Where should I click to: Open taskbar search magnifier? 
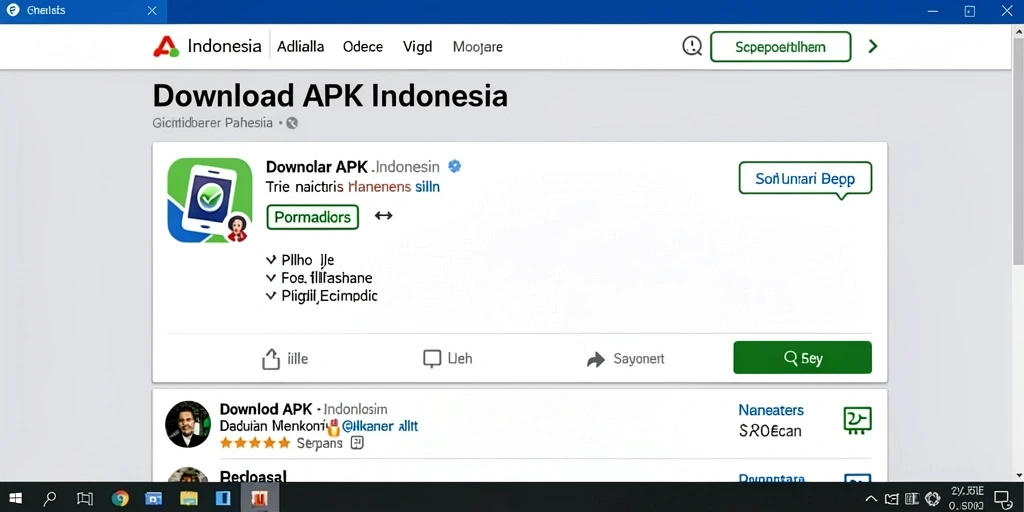(x=50, y=498)
